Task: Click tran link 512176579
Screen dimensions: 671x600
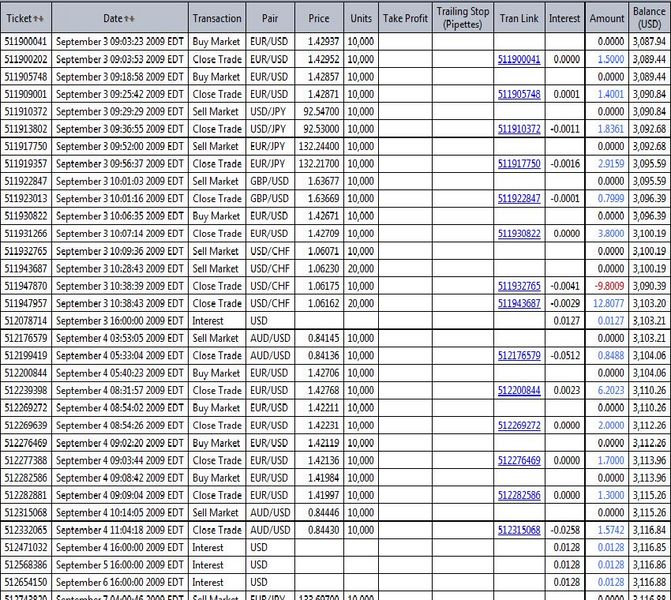Action: 519,355
